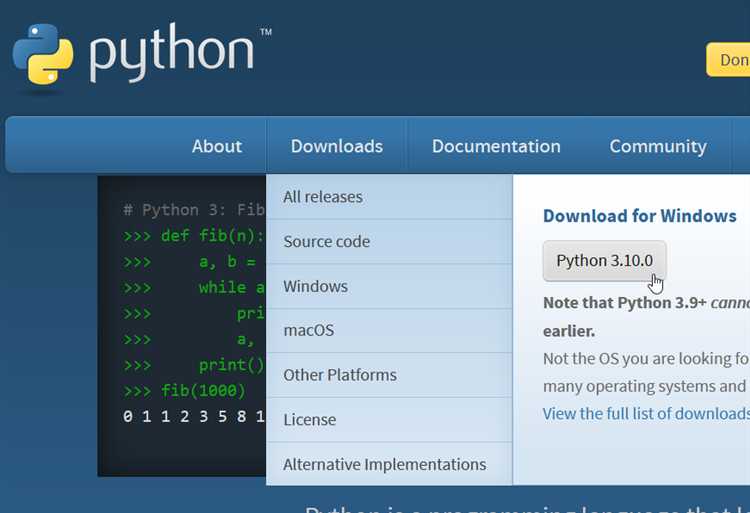Click the '# Python 3: Fib' comment line

[x=194, y=210]
